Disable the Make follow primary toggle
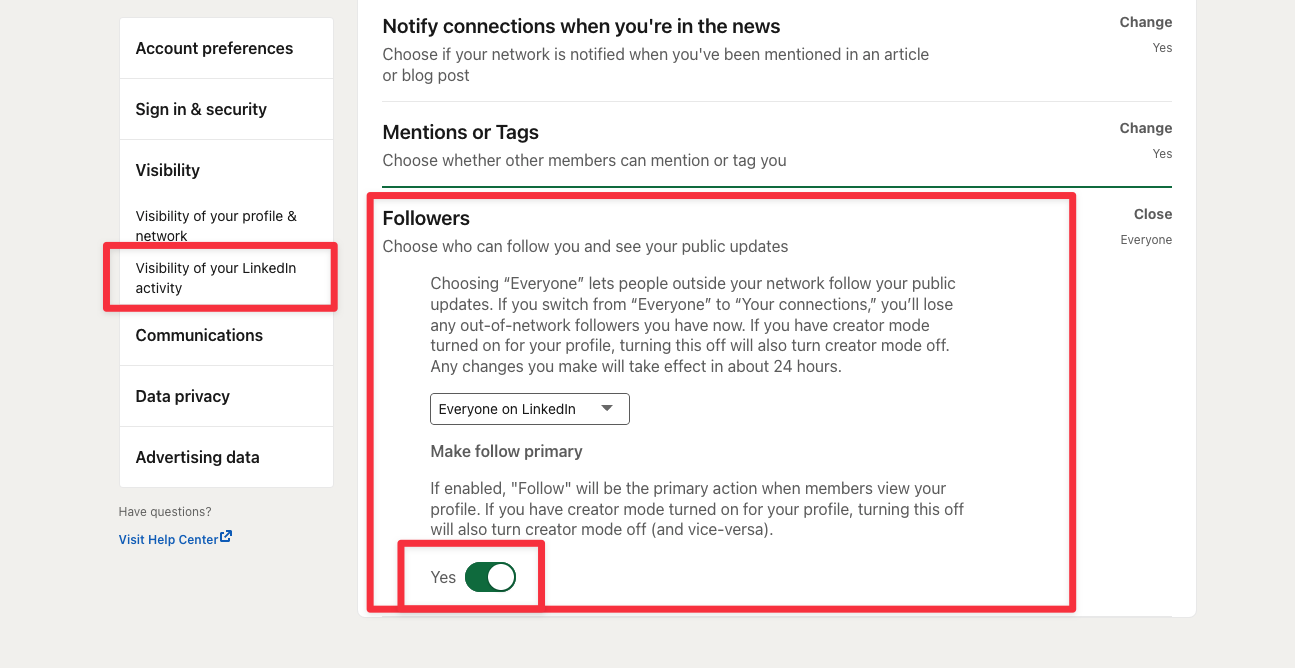The width and height of the screenshot is (1295, 668). 490,577
